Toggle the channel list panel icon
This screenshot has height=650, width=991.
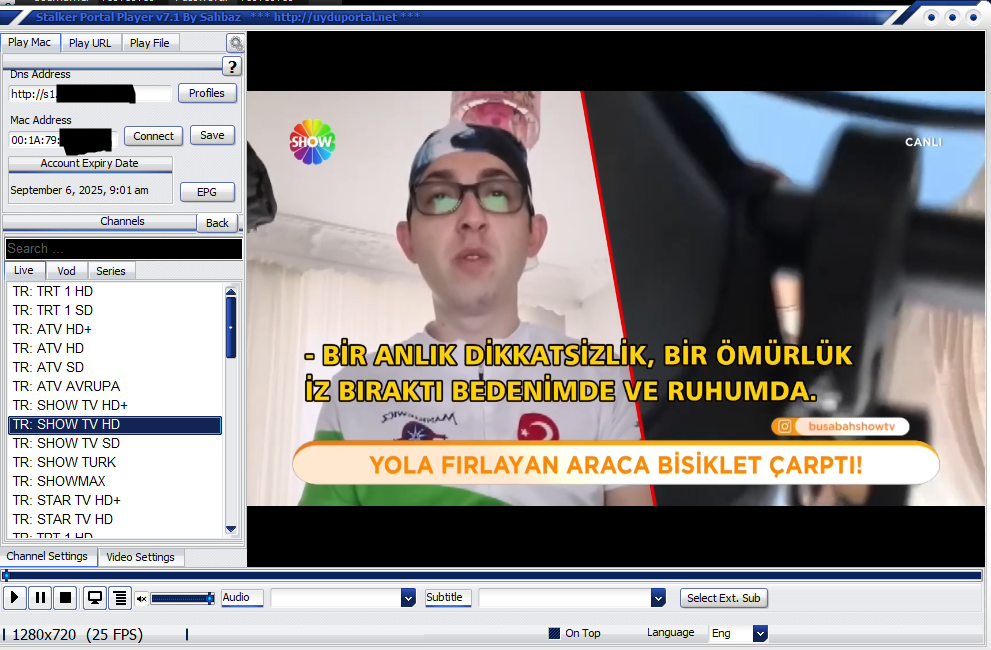tap(120, 598)
